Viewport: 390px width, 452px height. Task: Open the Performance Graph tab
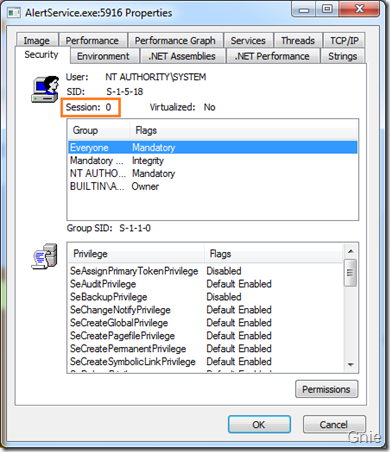[175, 40]
